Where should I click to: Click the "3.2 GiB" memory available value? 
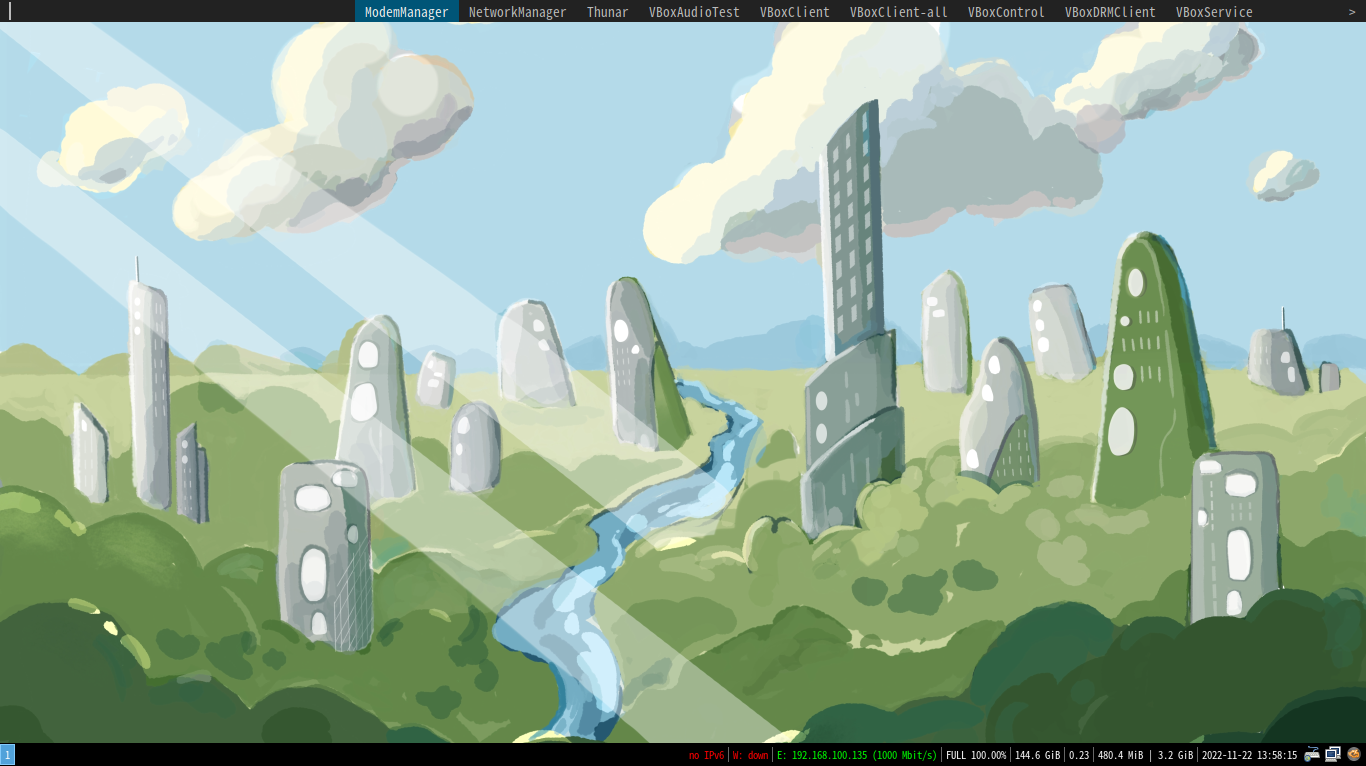pyautogui.click(x=1175, y=756)
